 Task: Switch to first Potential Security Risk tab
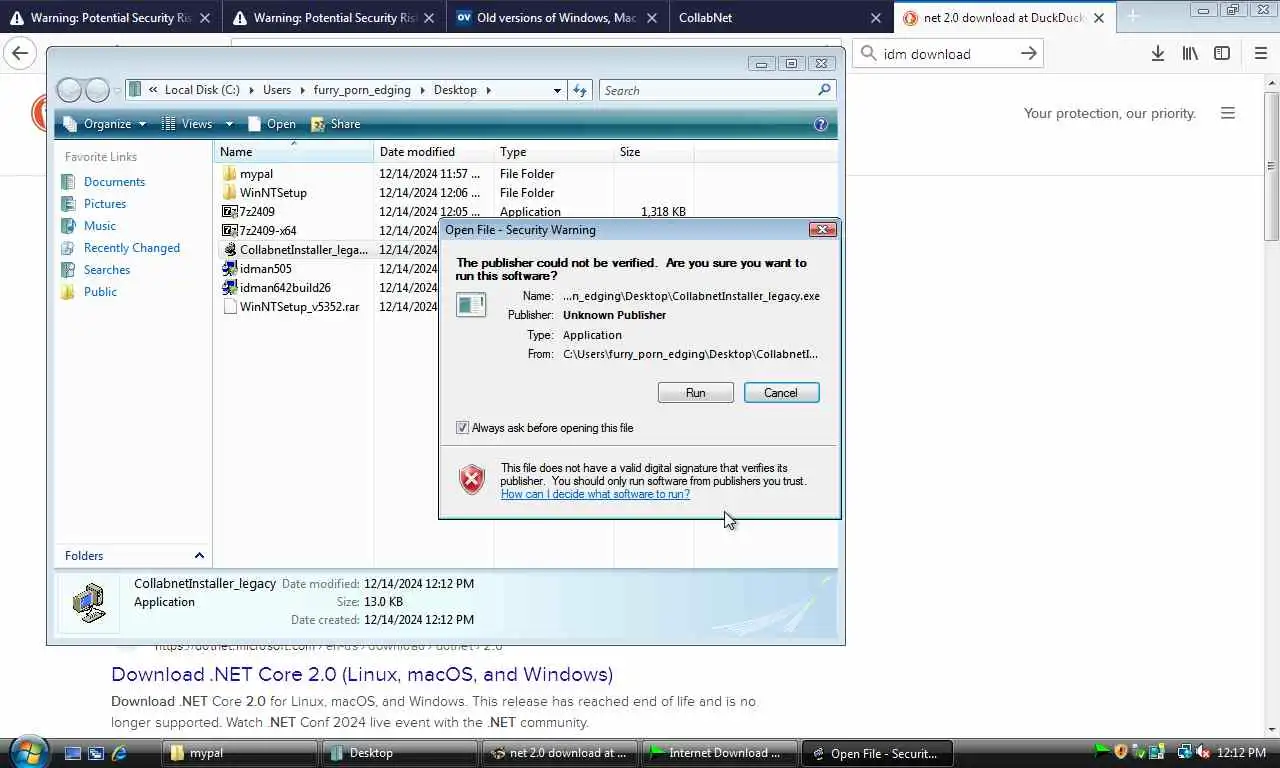pyautogui.click(x=110, y=18)
